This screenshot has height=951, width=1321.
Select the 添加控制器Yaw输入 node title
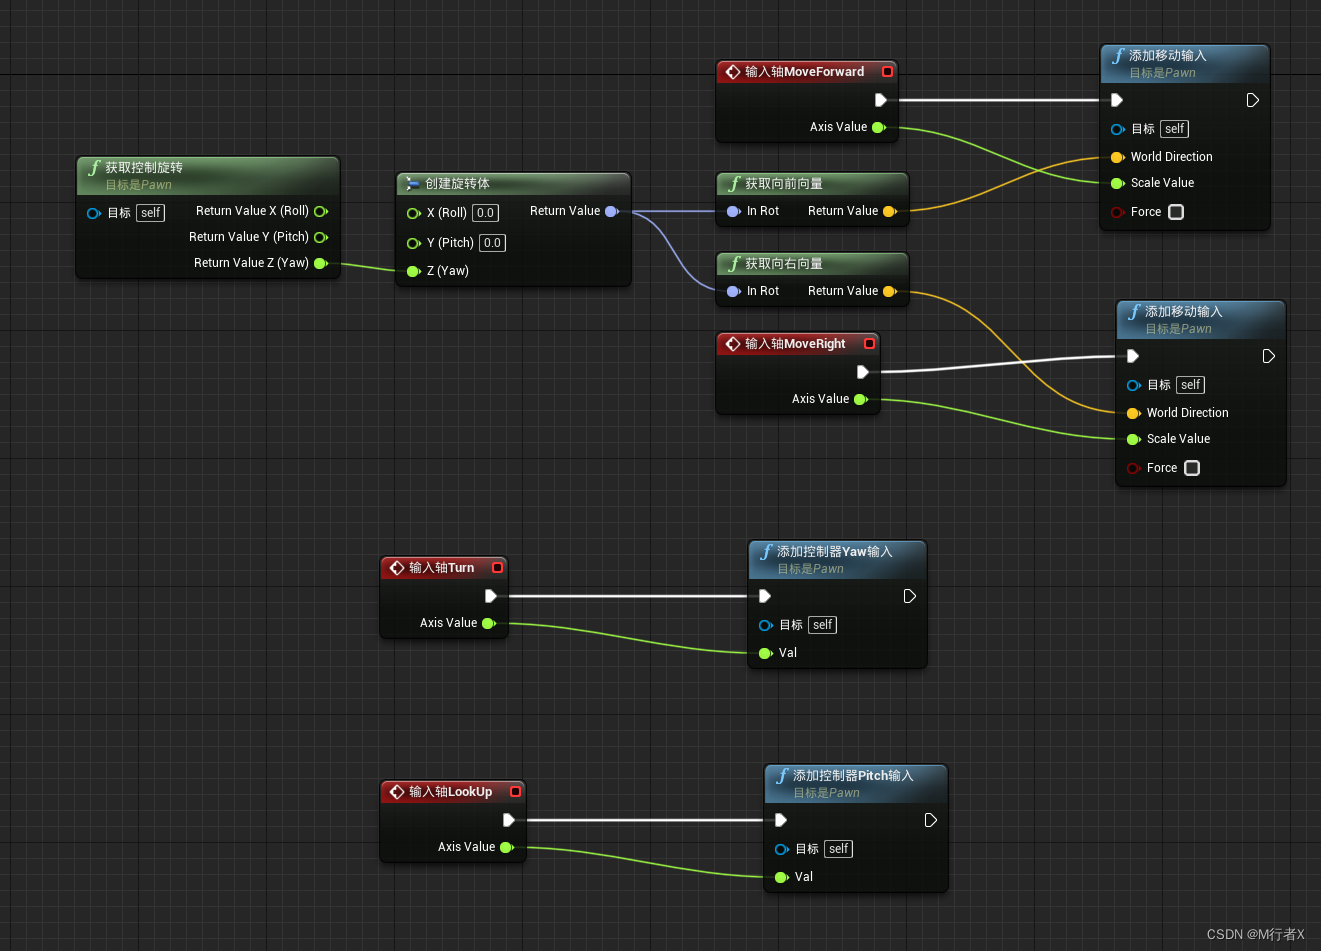coord(835,552)
